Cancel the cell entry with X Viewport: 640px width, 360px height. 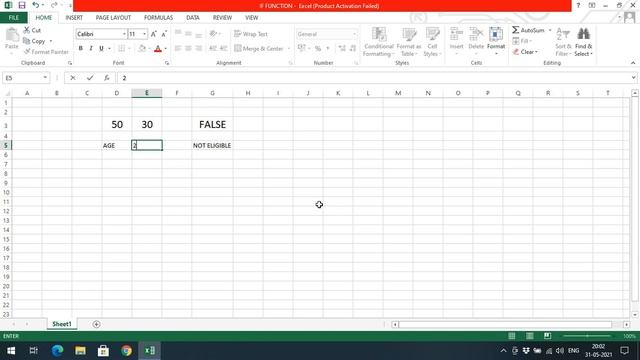73,78
